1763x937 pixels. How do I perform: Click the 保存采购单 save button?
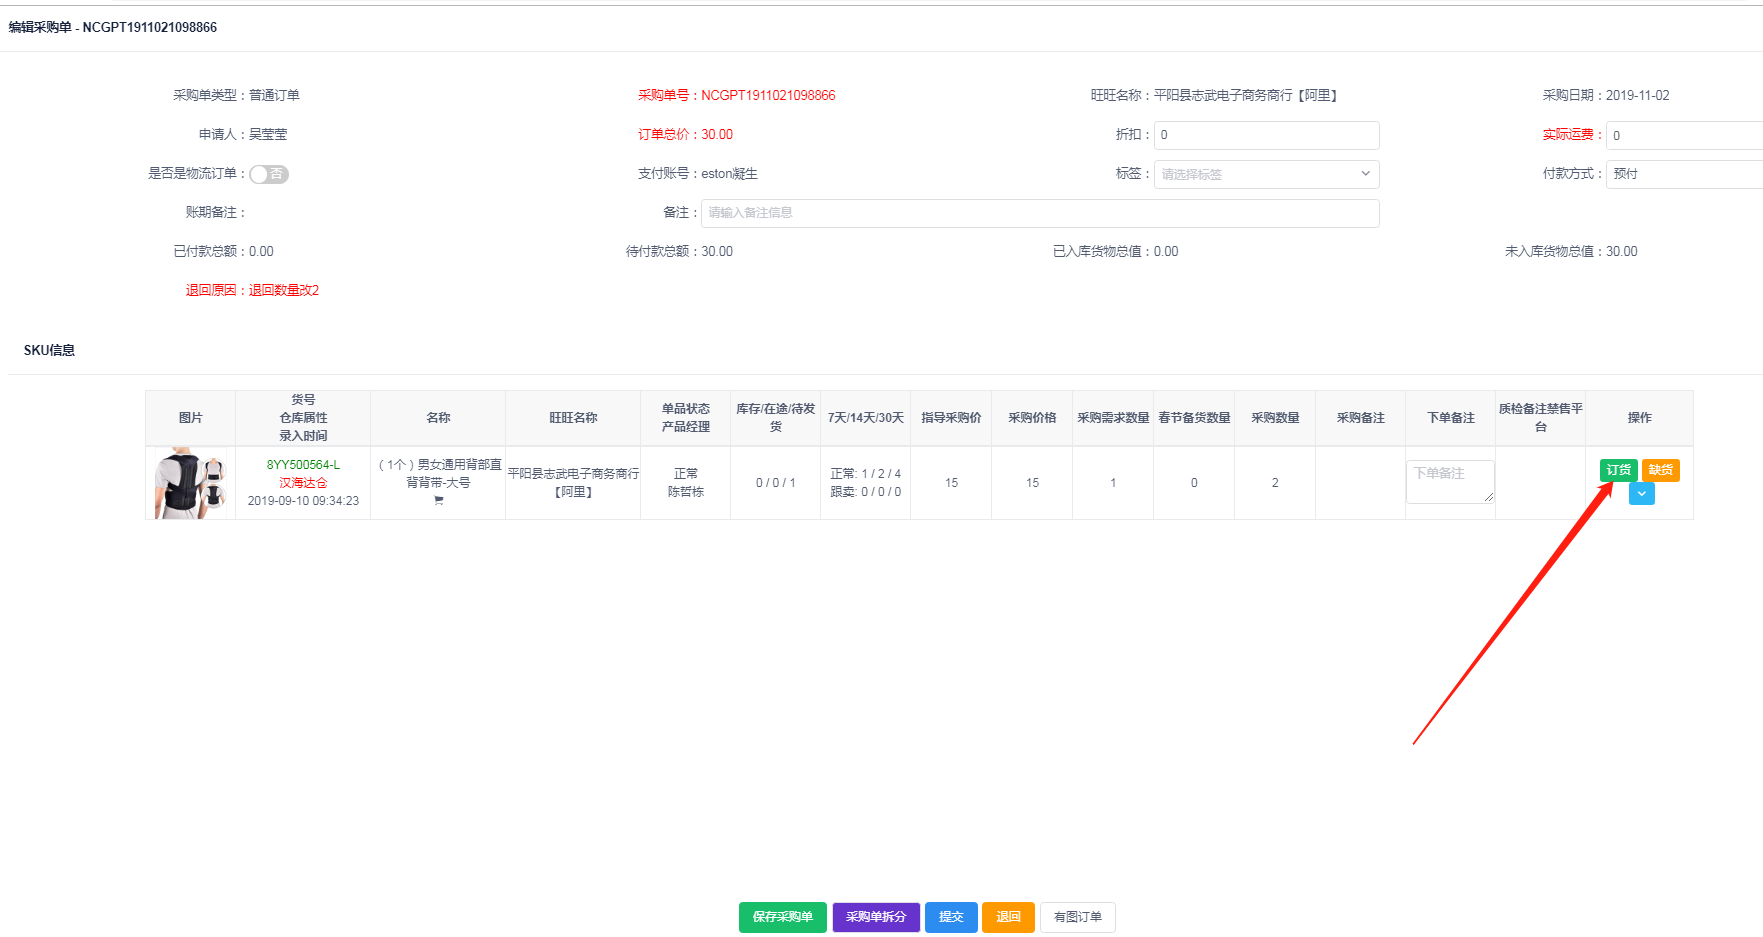click(x=782, y=917)
